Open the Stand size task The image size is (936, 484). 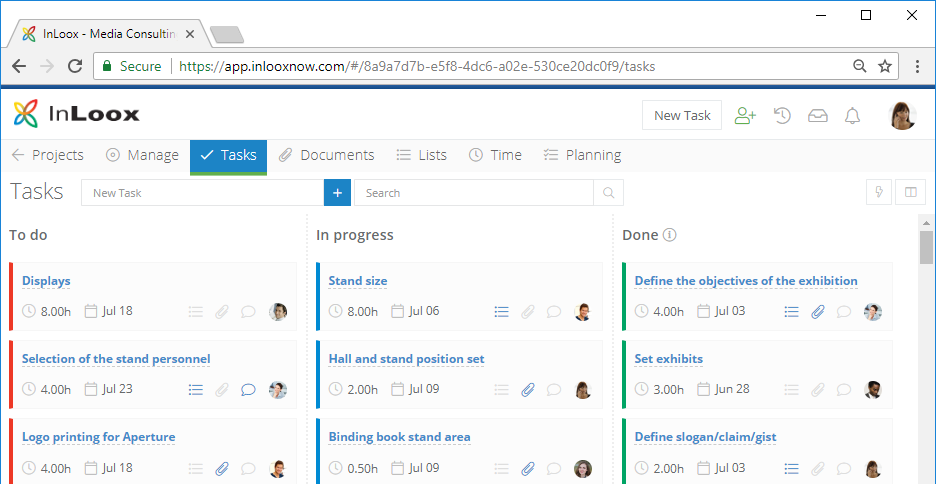tap(358, 280)
